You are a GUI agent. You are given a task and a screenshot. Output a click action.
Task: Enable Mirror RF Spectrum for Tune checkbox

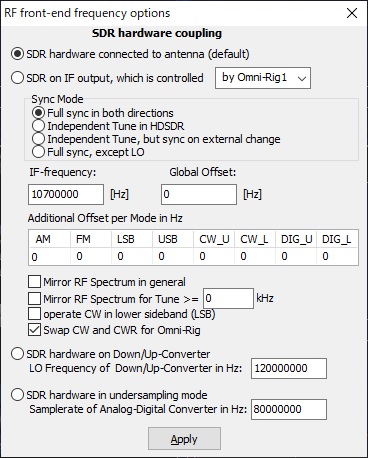(x=35, y=298)
